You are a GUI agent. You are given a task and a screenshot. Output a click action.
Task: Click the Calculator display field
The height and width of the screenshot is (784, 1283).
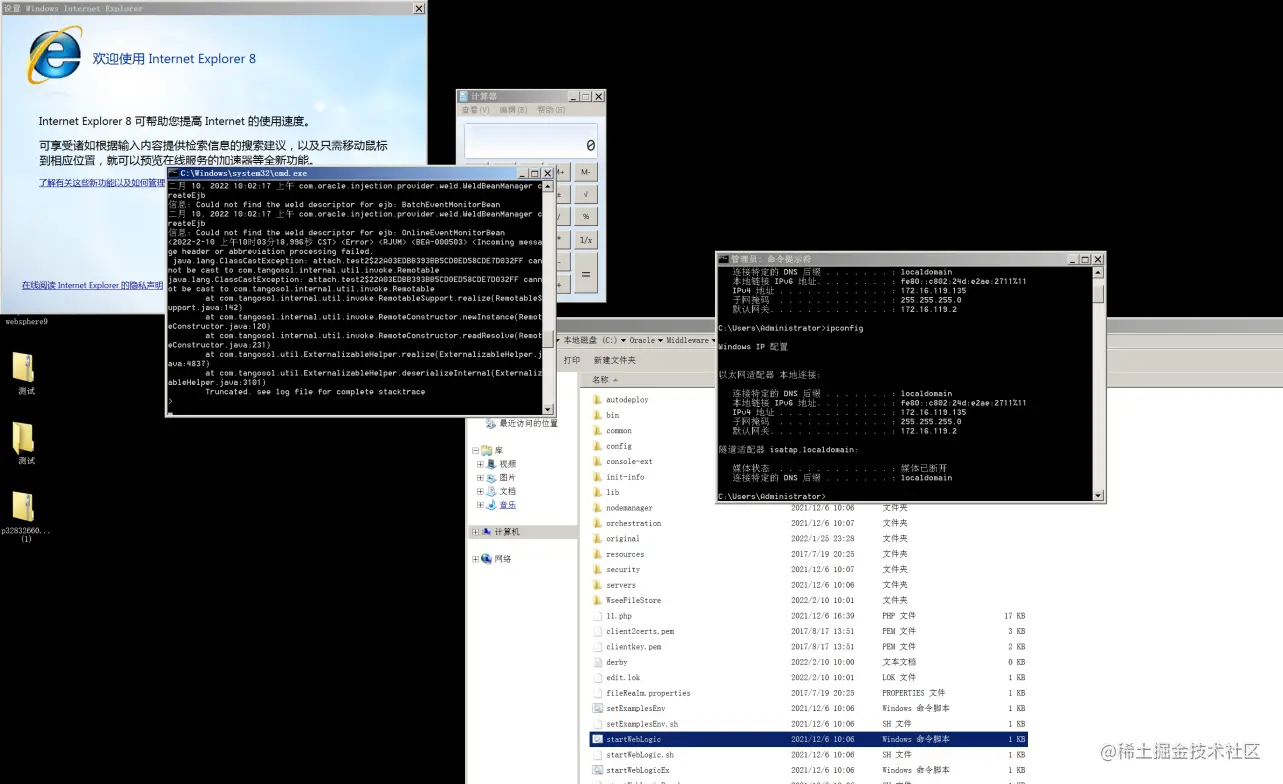[x=531, y=141]
